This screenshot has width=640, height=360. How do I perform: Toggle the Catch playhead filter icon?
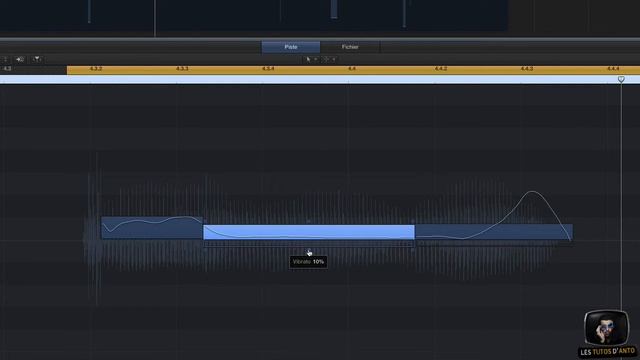[37, 60]
